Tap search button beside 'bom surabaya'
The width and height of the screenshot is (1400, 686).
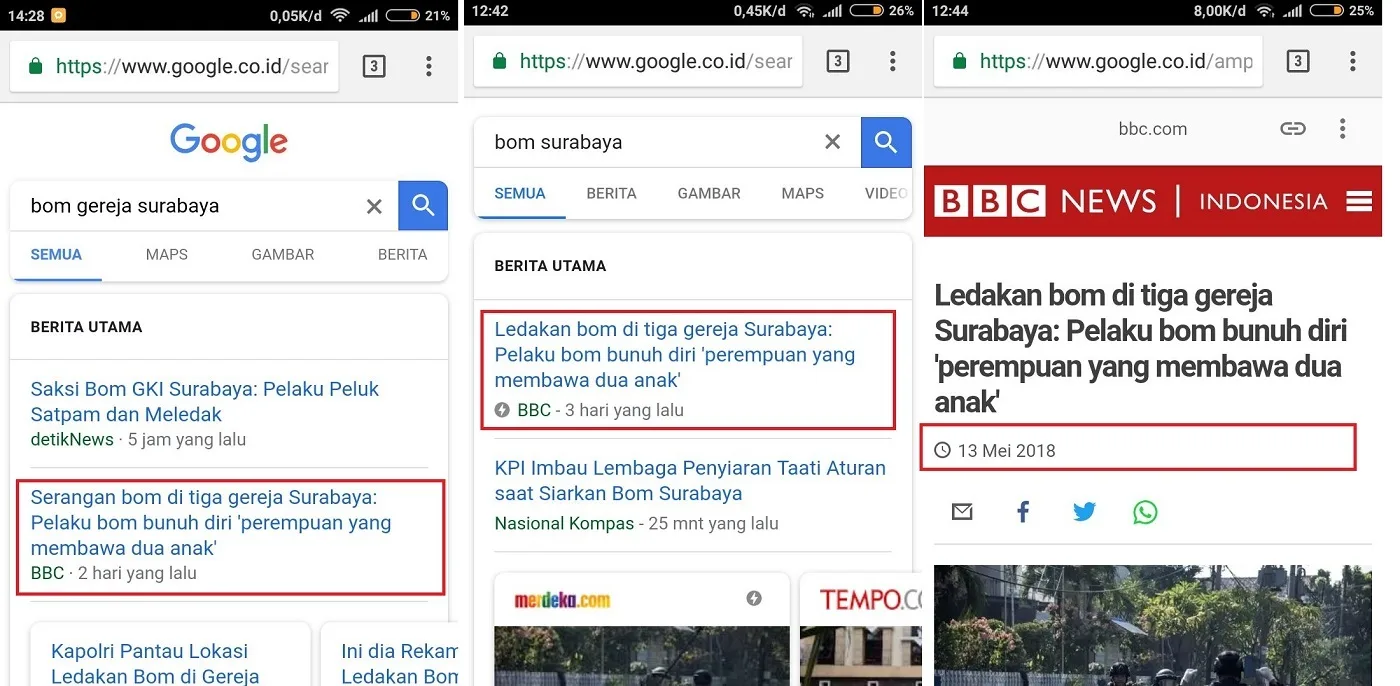pyautogui.click(x=886, y=142)
